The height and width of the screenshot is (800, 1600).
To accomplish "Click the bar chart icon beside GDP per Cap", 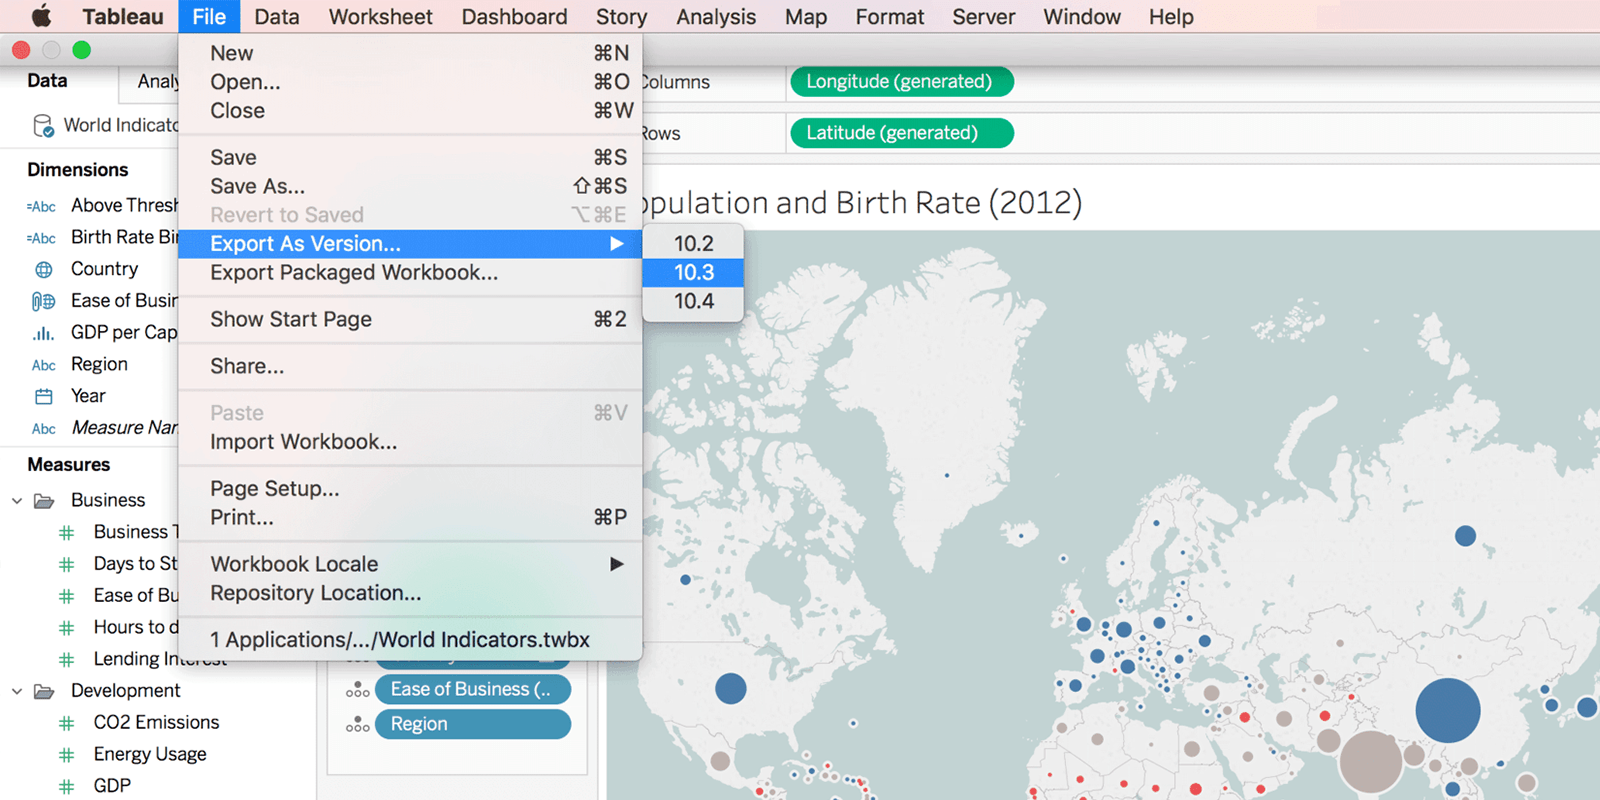I will [44, 333].
